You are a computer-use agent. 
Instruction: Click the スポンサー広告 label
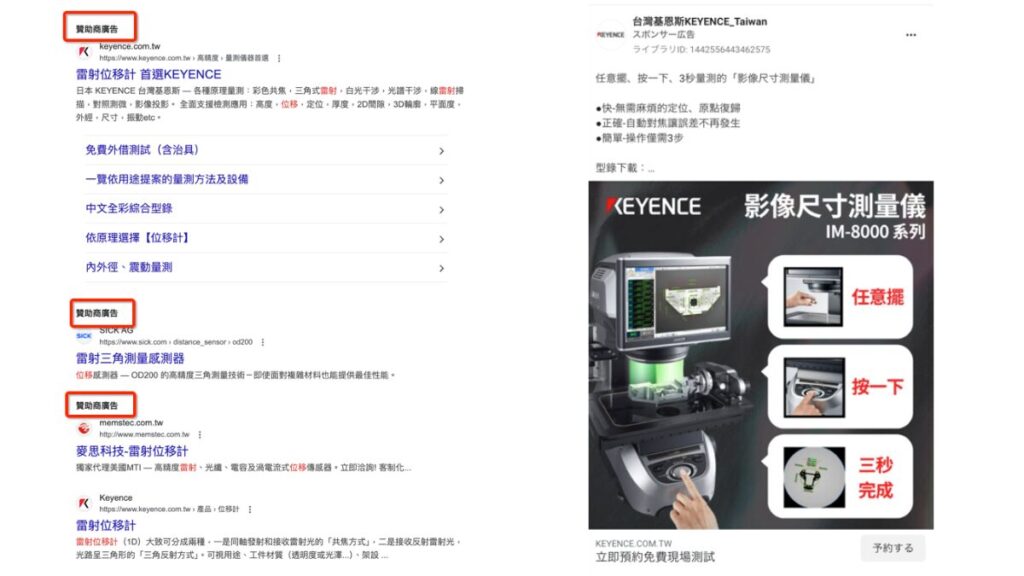point(664,35)
